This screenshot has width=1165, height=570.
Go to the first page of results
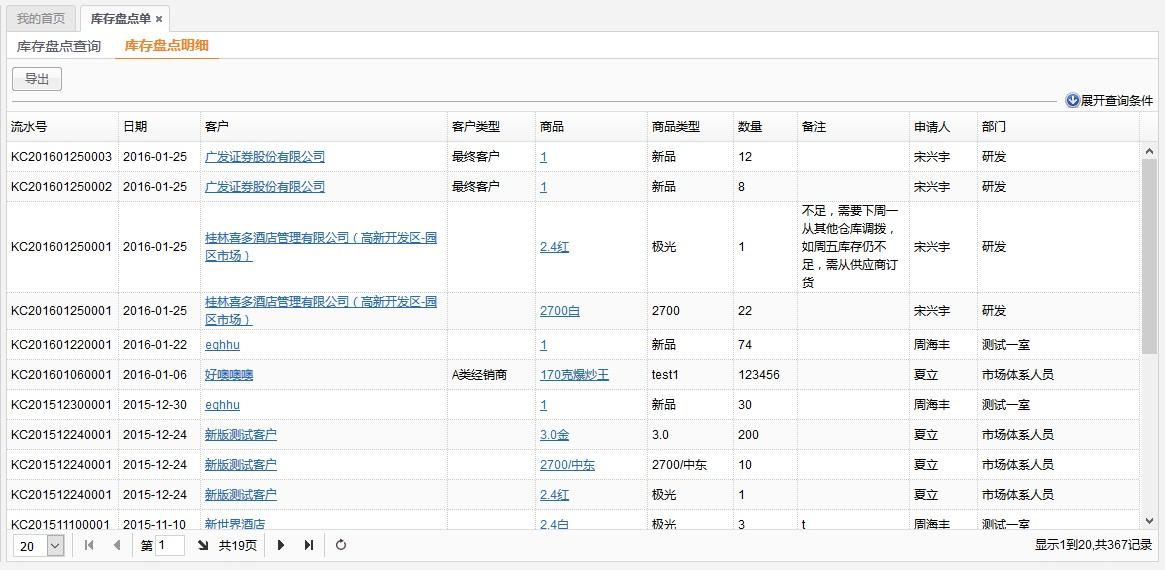click(x=89, y=545)
